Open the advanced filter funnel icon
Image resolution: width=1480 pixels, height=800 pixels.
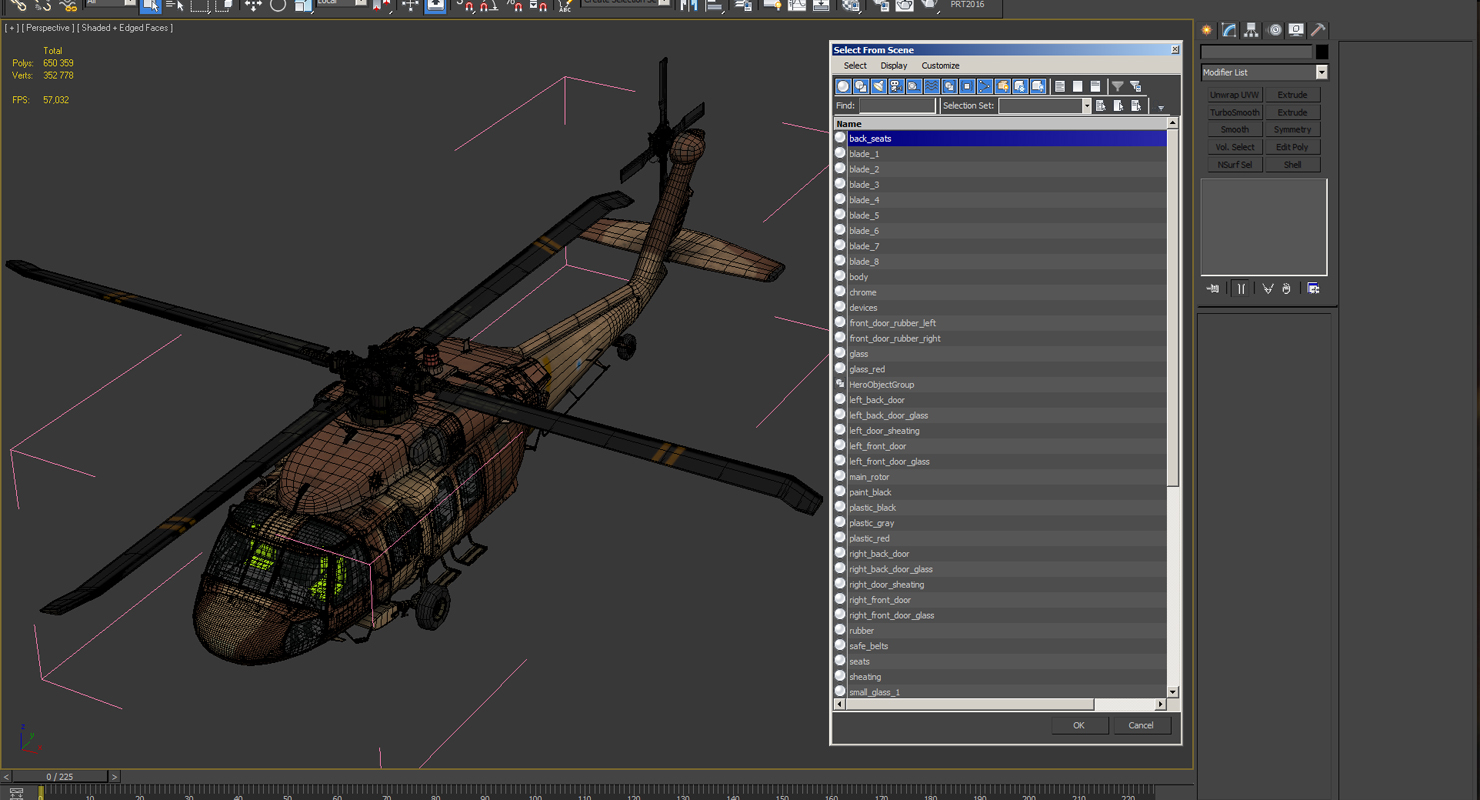[1136, 87]
